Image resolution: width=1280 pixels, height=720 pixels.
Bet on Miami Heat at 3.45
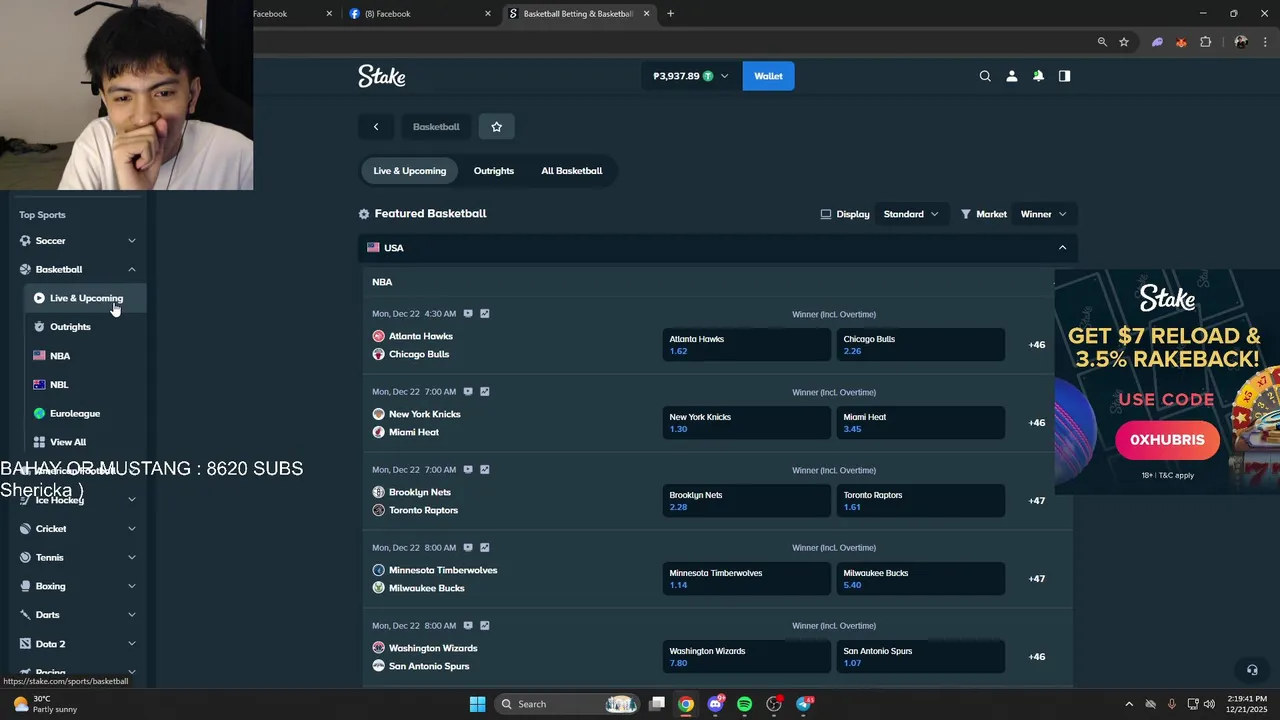click(920, 423)
